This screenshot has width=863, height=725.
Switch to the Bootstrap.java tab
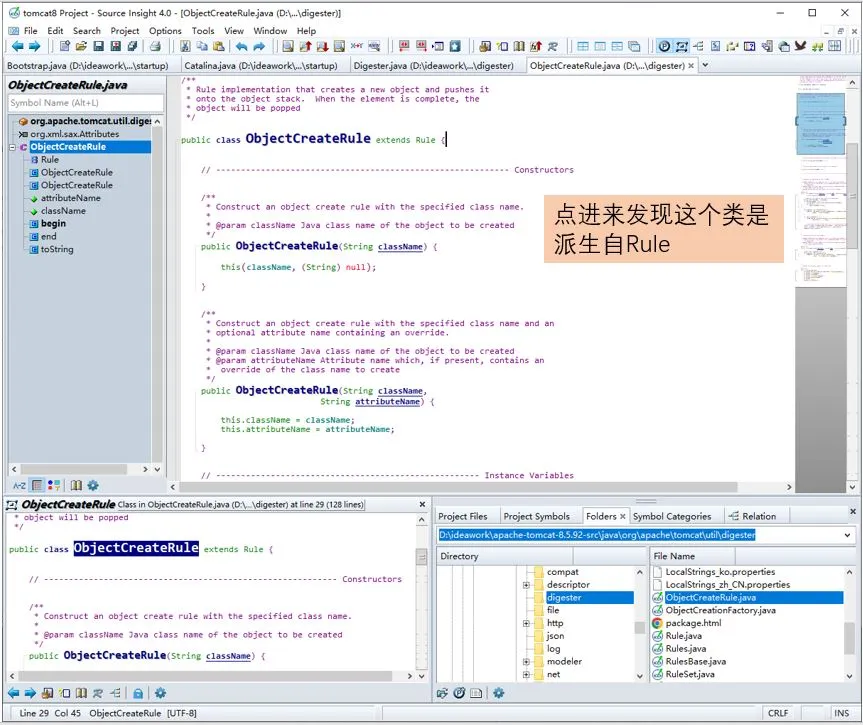coord(88,66)
